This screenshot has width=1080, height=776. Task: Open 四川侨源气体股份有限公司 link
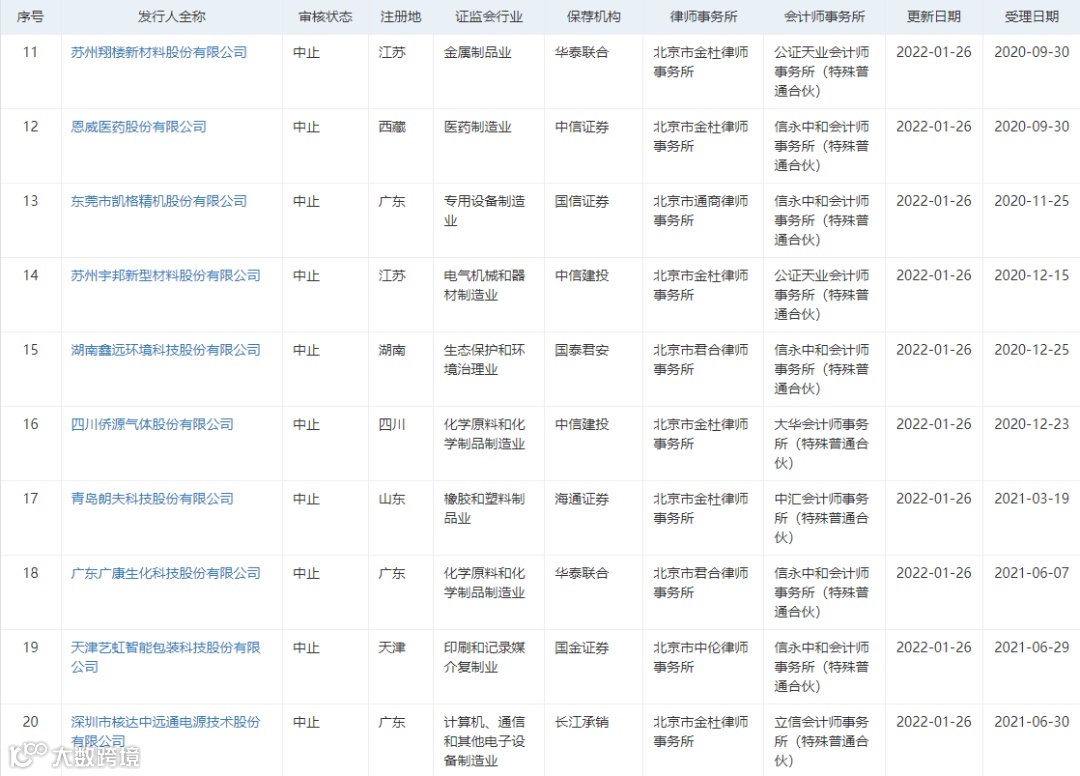pos(152,424)
